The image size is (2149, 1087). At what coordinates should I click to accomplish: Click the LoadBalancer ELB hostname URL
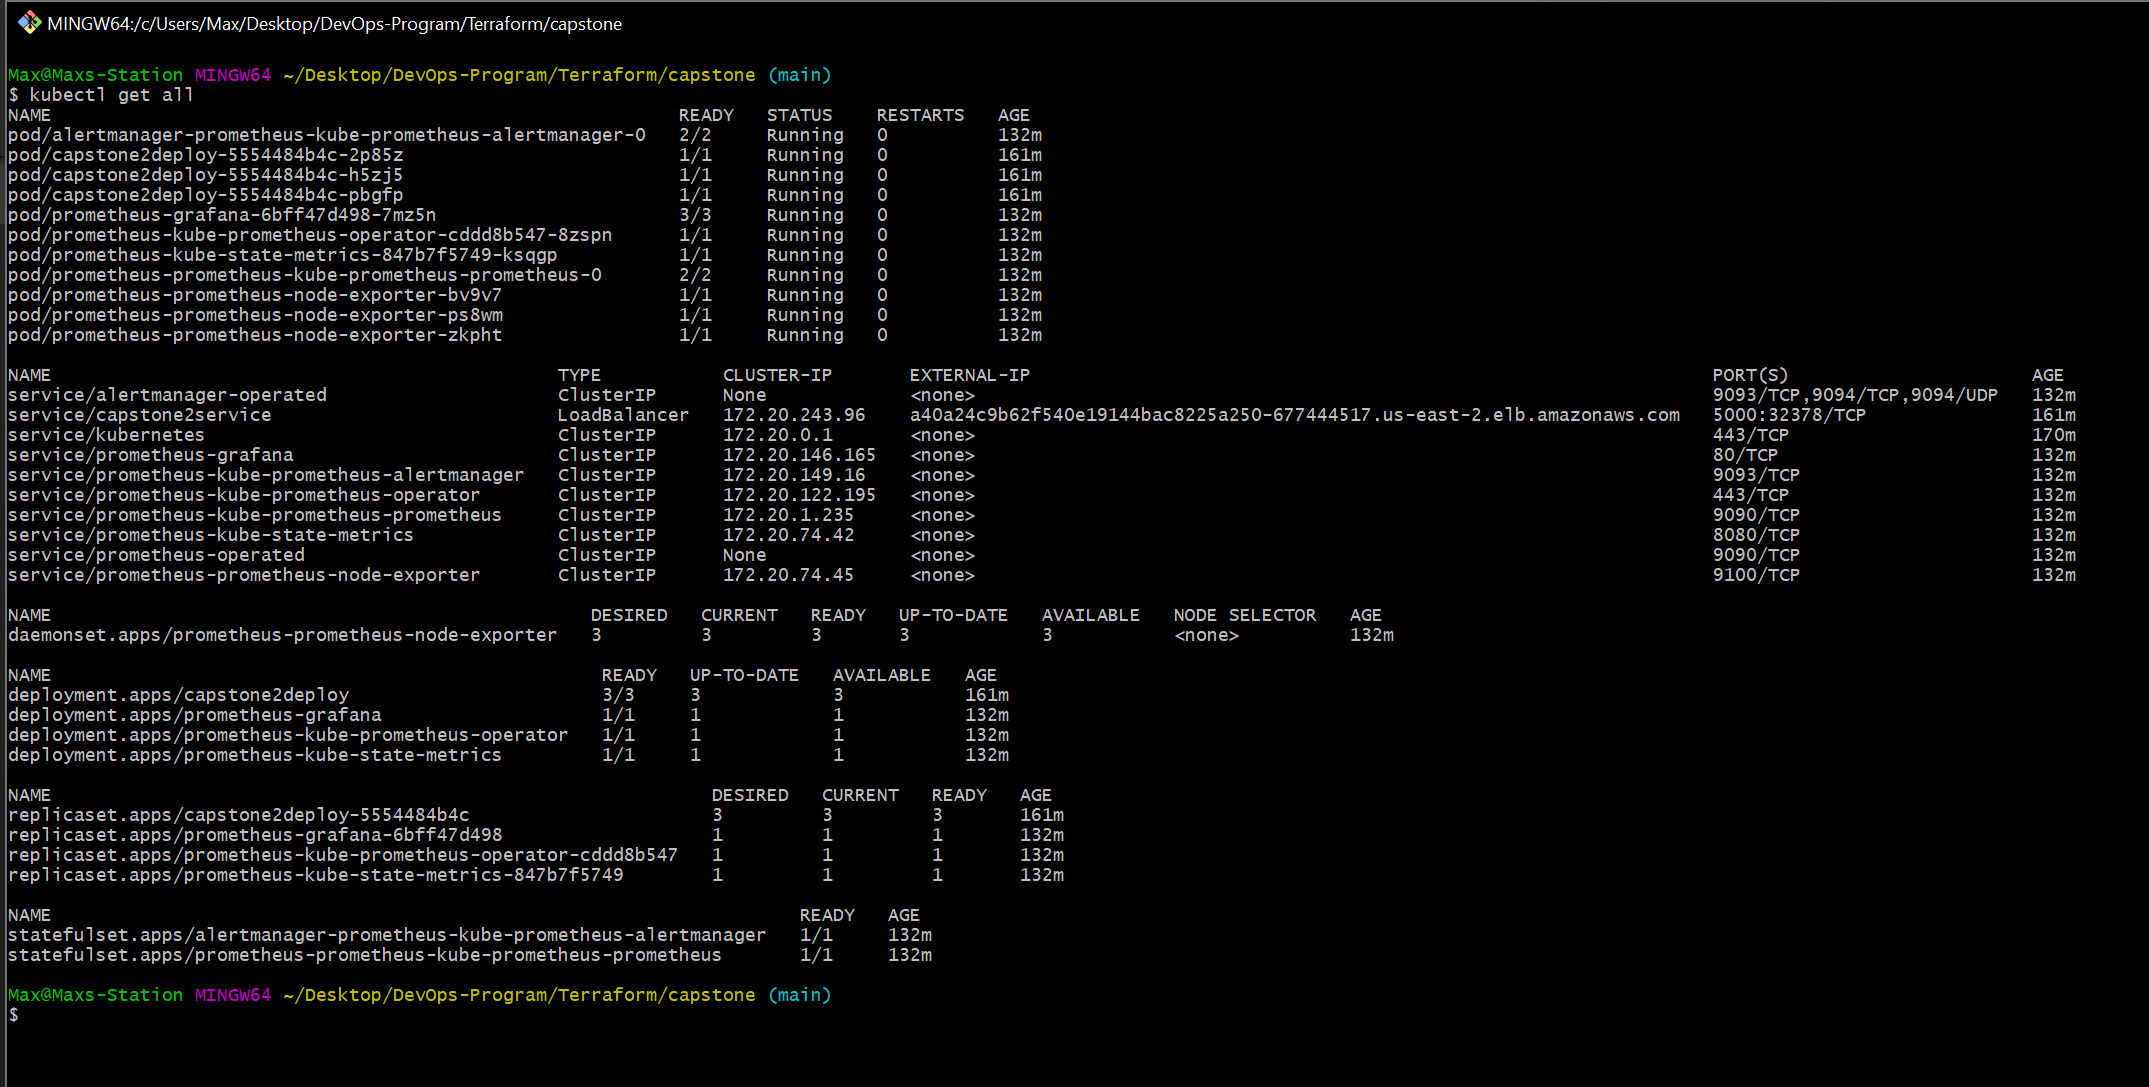[1290, 414]
